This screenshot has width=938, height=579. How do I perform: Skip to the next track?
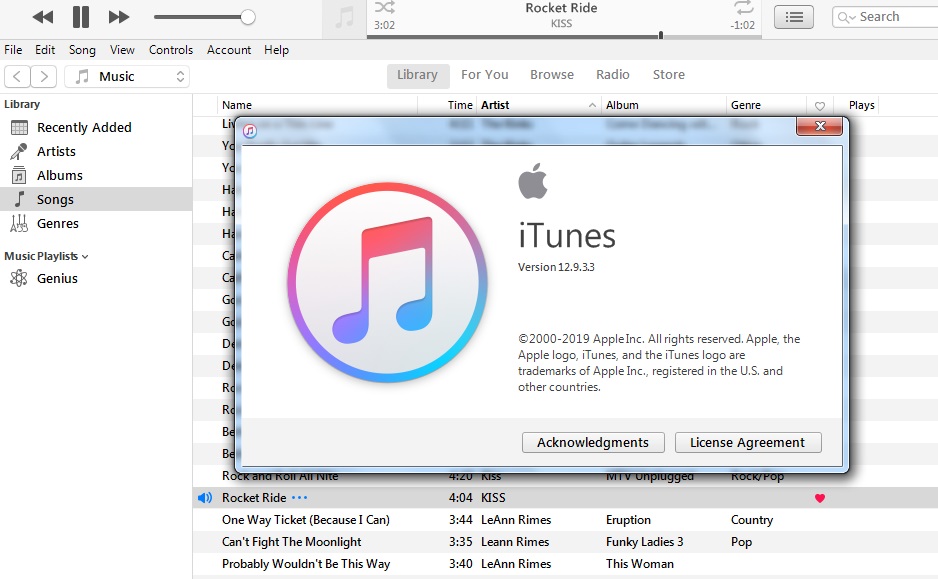(x=119, y=17)
